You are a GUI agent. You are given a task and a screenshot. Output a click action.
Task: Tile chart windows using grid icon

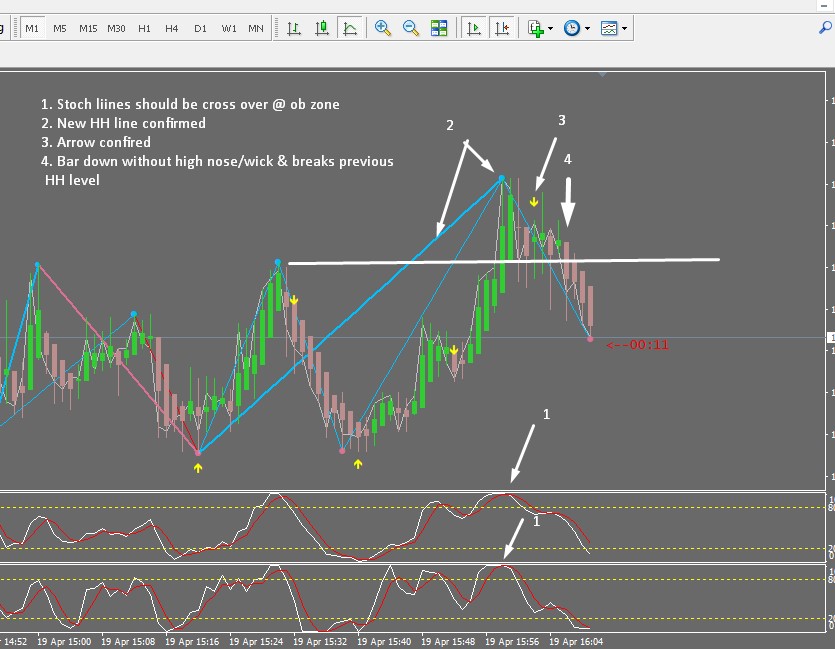(439, 28)
